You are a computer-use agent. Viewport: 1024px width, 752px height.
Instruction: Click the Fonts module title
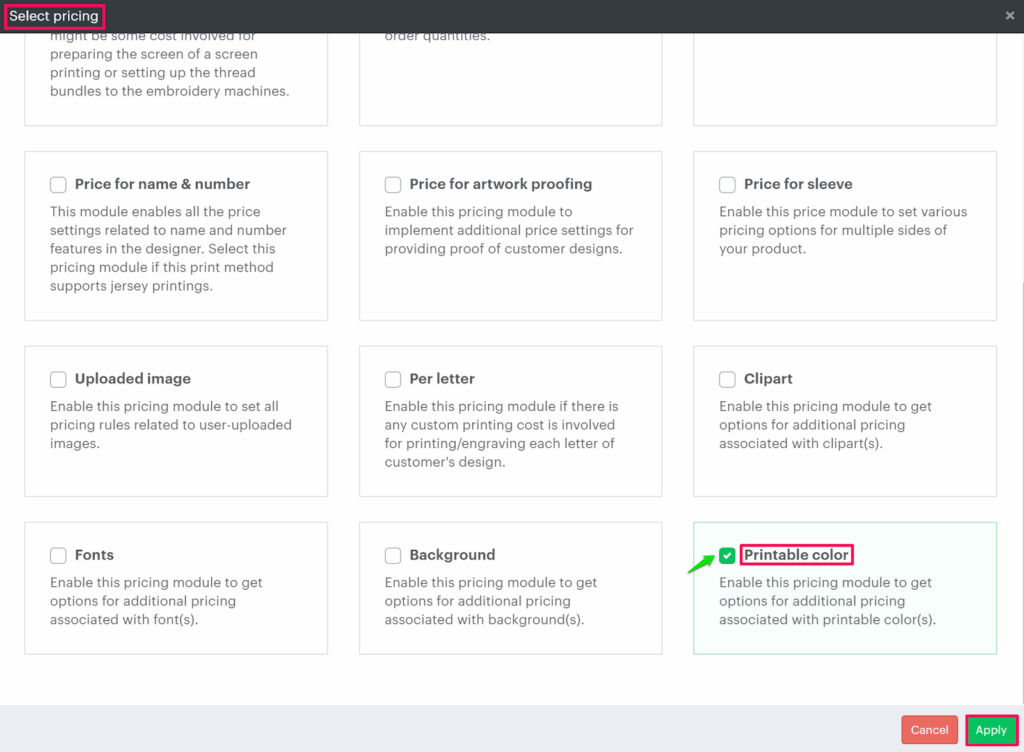pyautogui.click(x=94, y=555)
